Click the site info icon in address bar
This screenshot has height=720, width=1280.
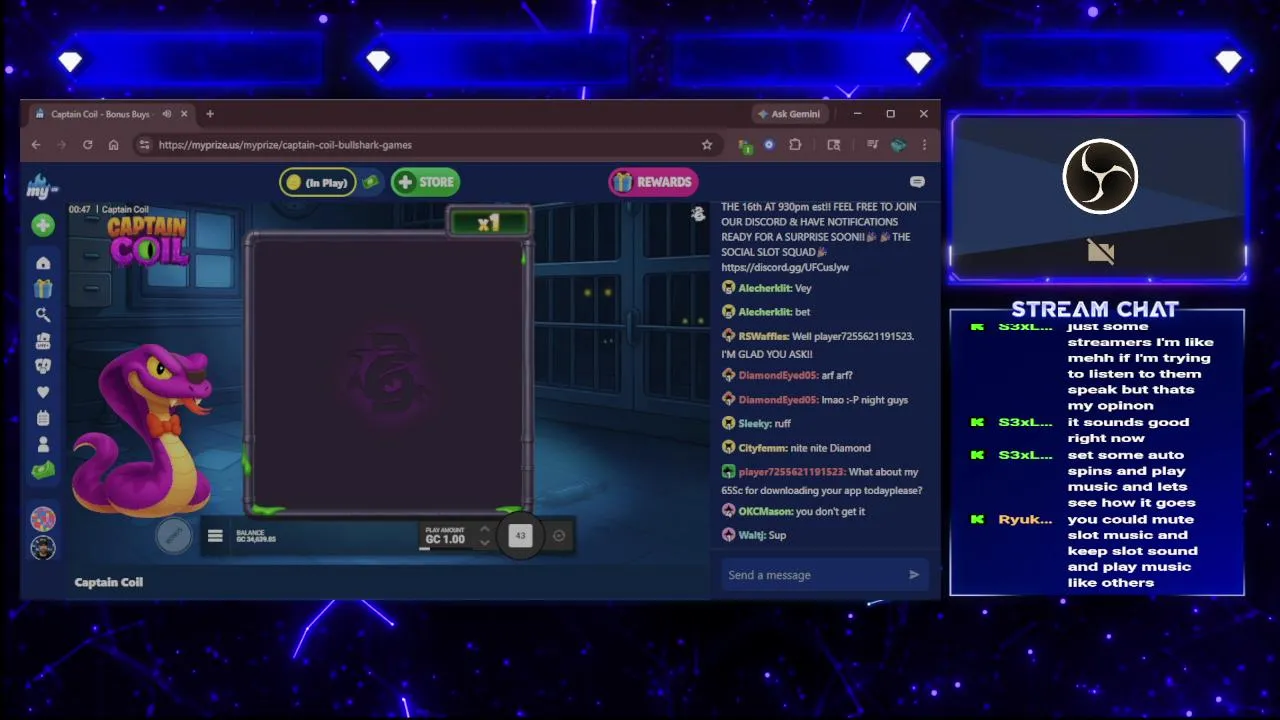pyautogui.click(x=144, y=145)
